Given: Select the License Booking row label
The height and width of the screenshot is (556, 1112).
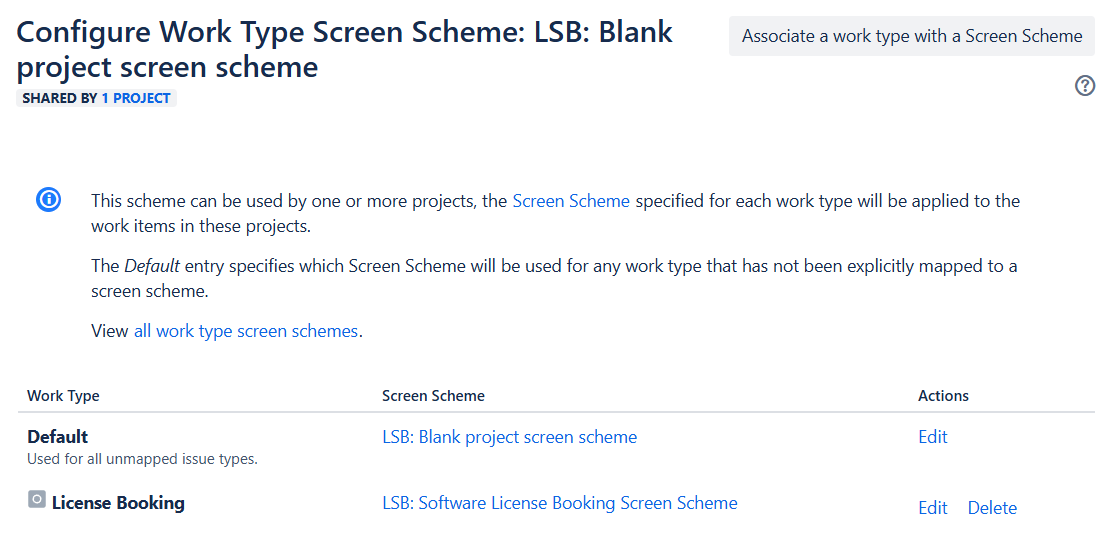Looking at the screenshot, I should point(118,503).
